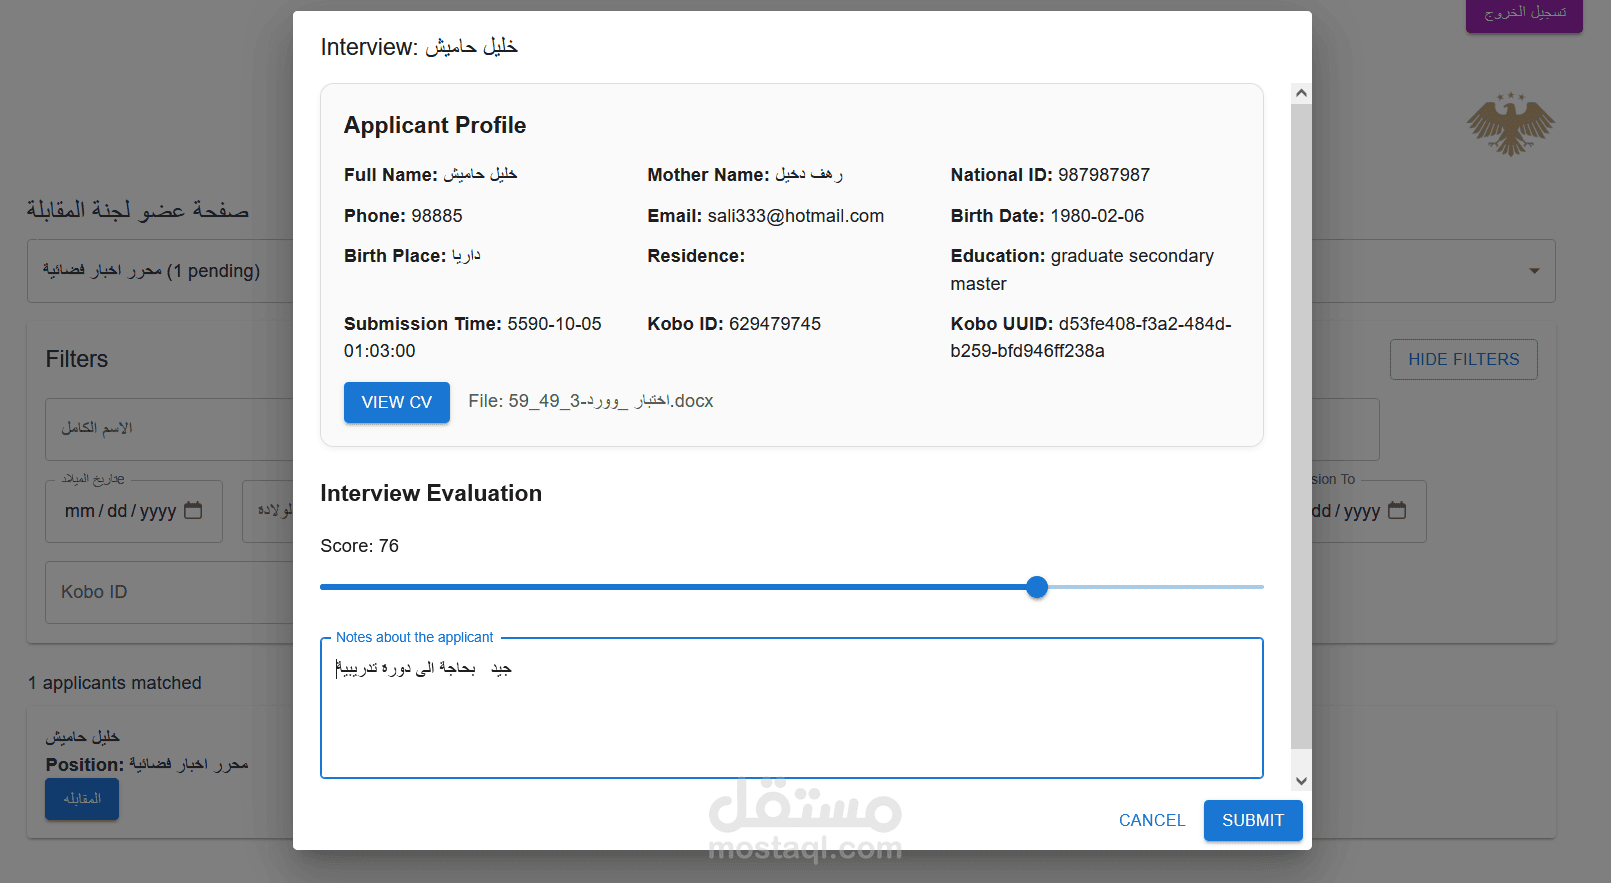Image resolution: width=1611 pixels, height=883 pixels.
Task: Click the full name filter field
Action: (x=169, y=429)
